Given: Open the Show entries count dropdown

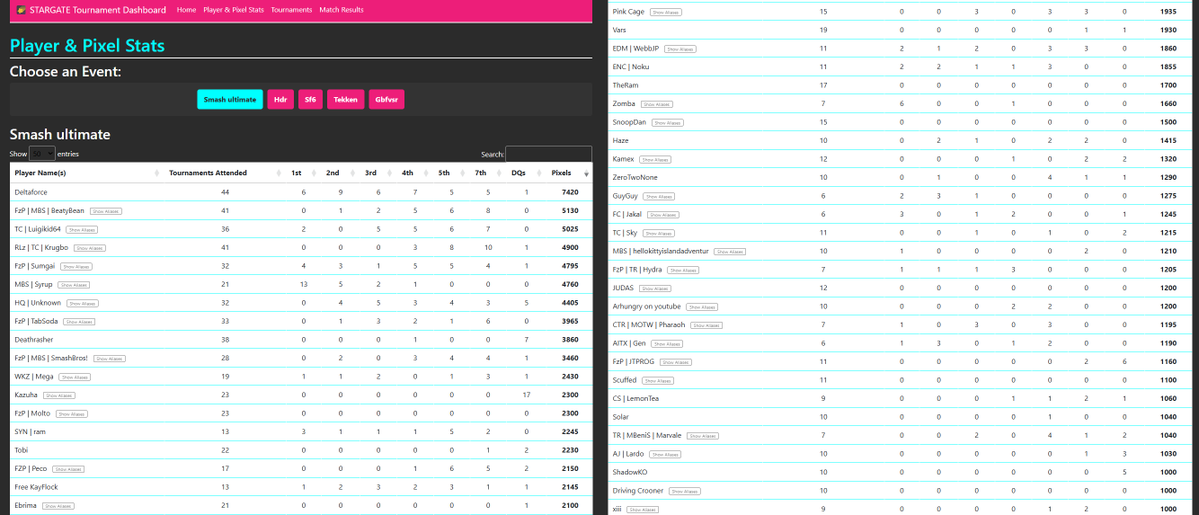Looking at the screenshot, I should 42,154.
